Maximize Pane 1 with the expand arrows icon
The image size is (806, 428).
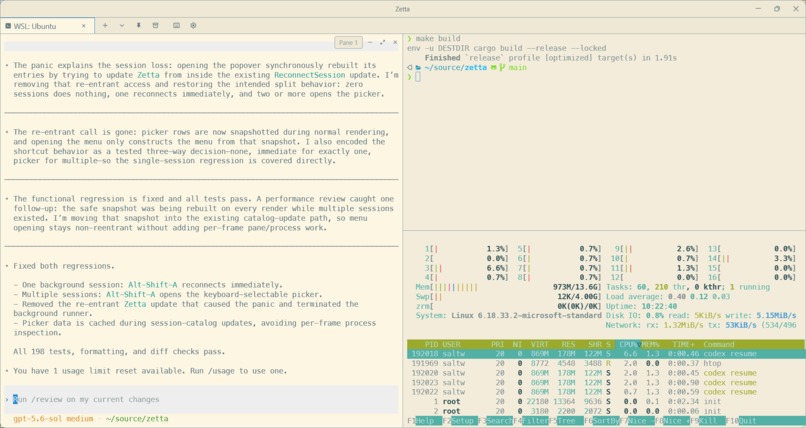pyautogui.click(x=382, y=43)
